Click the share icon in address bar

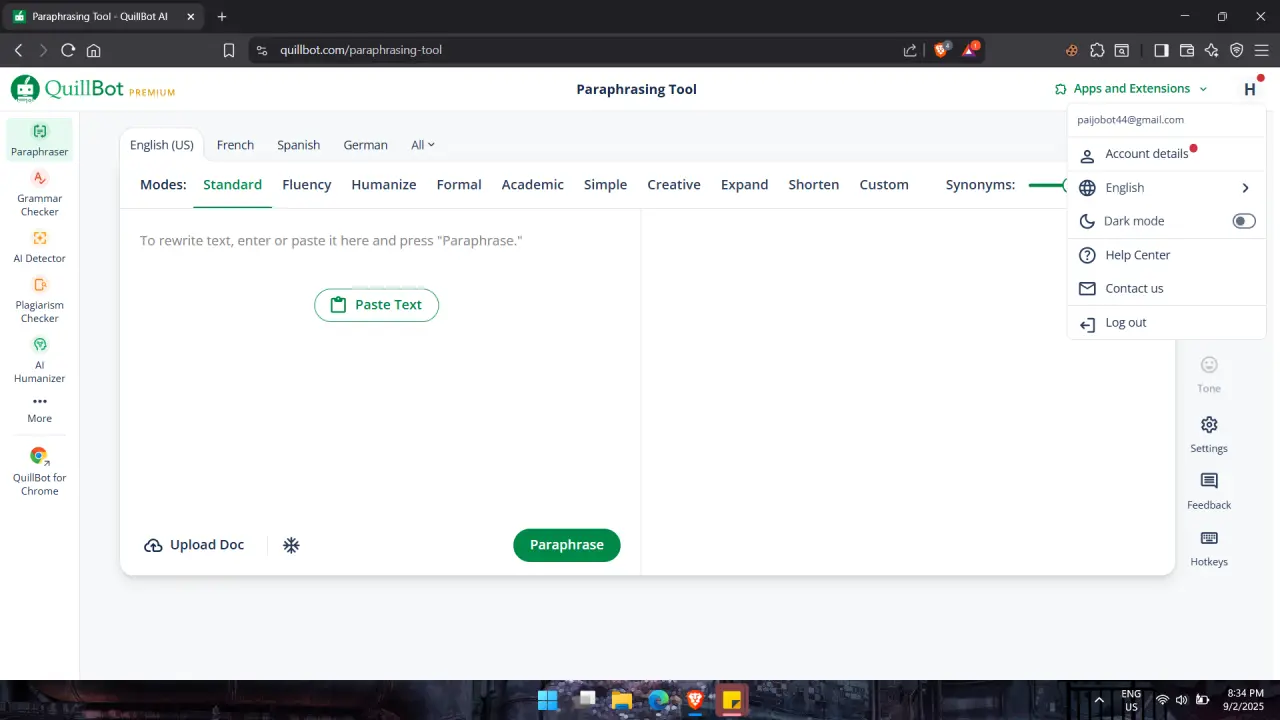point(910,50)
